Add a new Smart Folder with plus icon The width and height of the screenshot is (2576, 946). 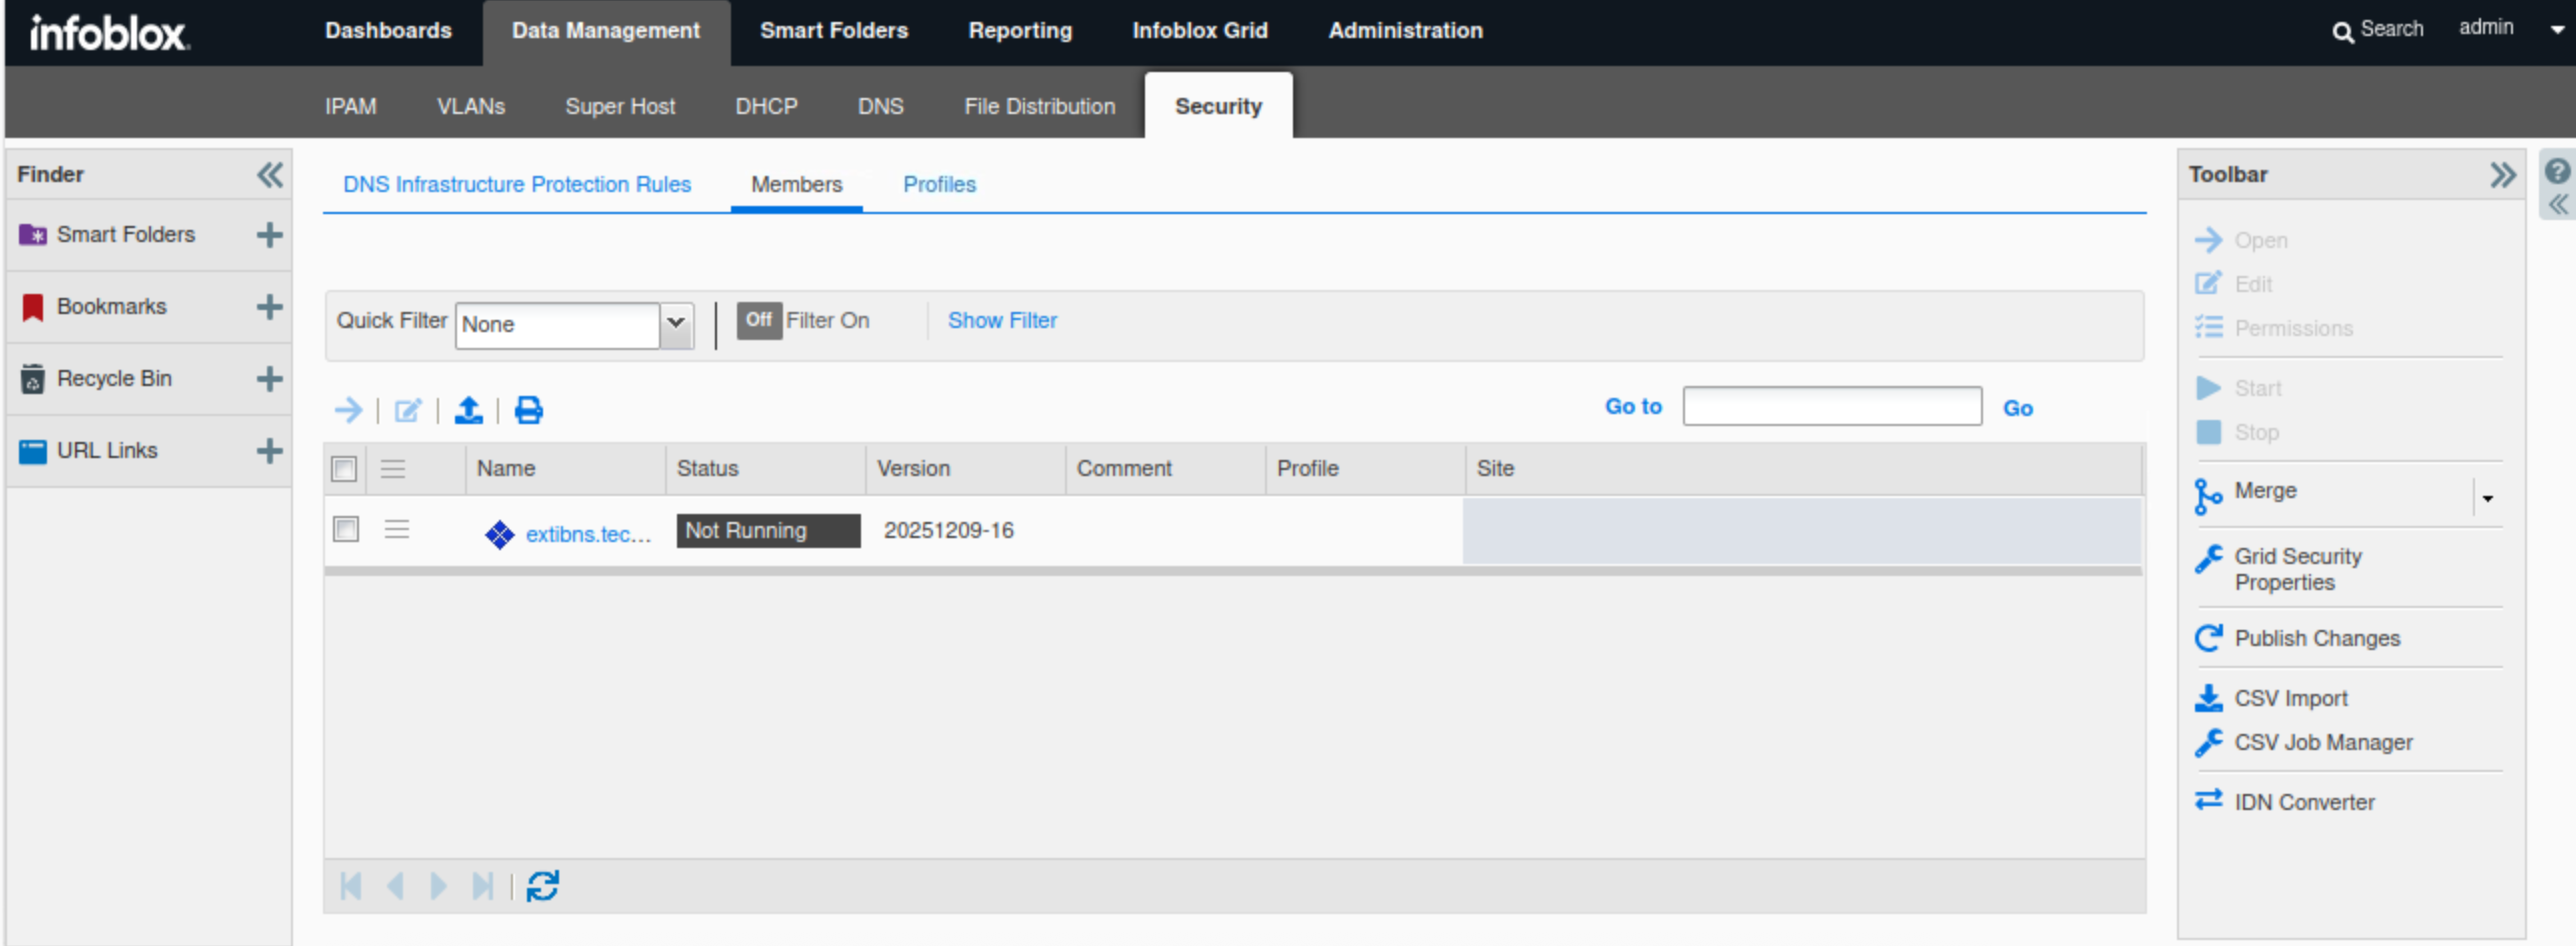(x=269, y=235)
